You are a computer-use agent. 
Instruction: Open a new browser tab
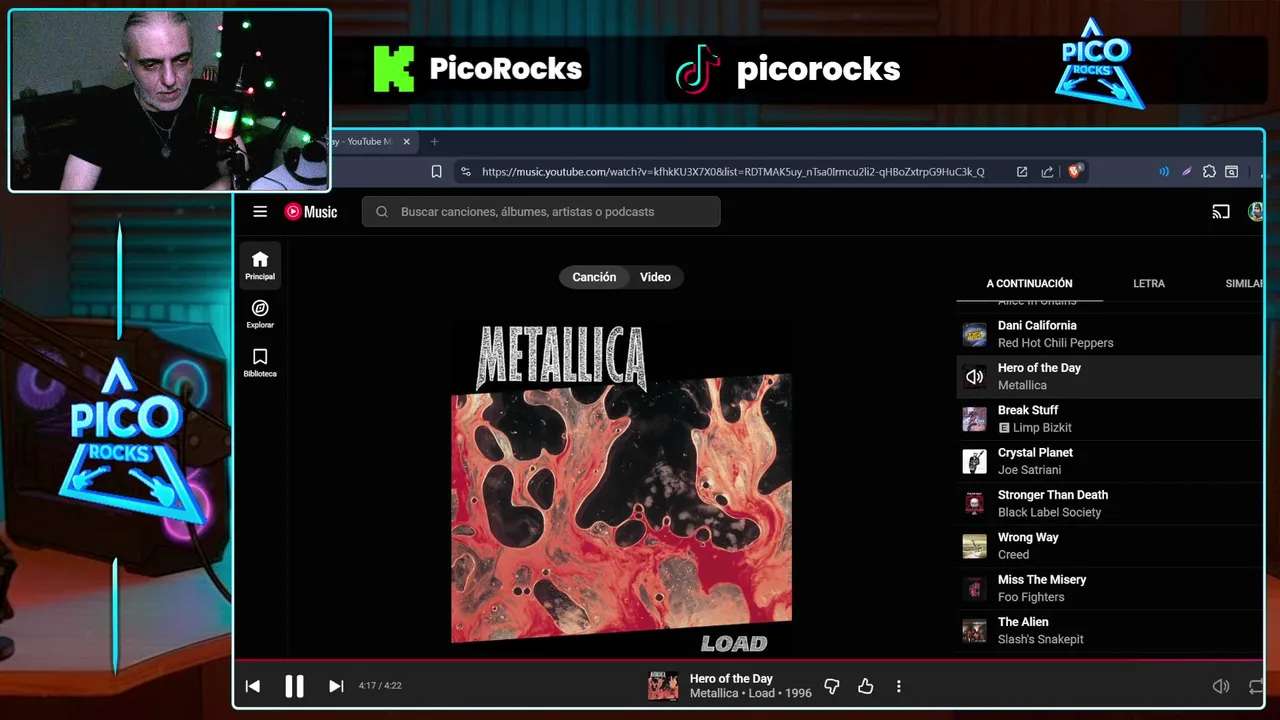pos(434,142)
